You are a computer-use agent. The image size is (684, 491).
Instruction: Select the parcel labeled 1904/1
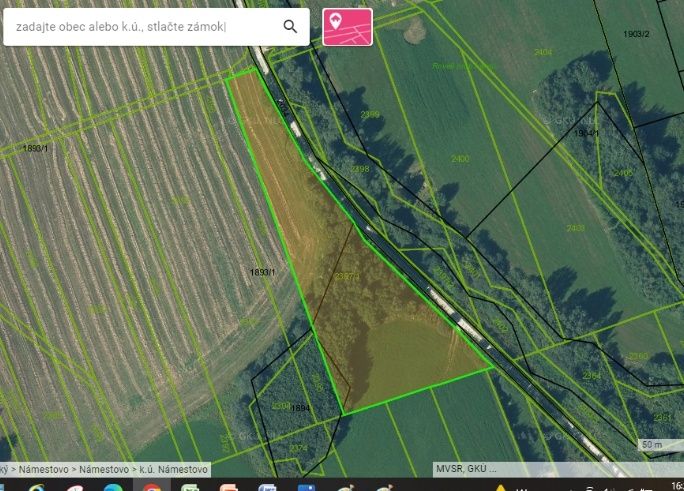pos(587,133)
